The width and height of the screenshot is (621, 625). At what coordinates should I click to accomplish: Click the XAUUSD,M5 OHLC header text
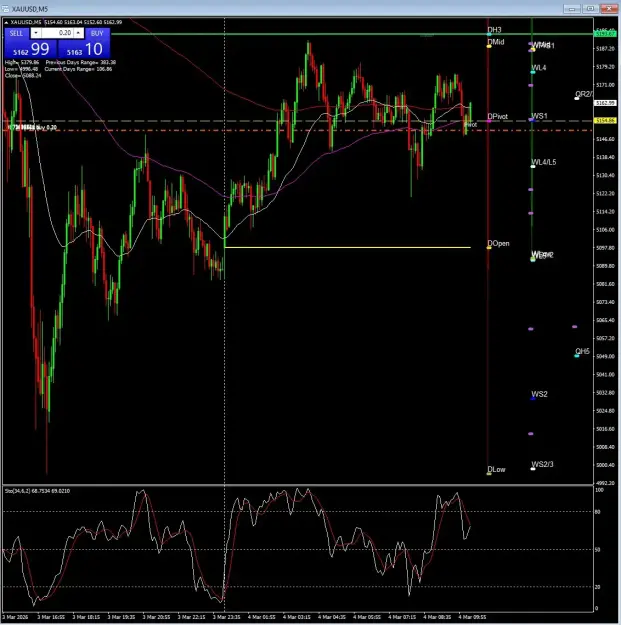(x=66, y=22)
